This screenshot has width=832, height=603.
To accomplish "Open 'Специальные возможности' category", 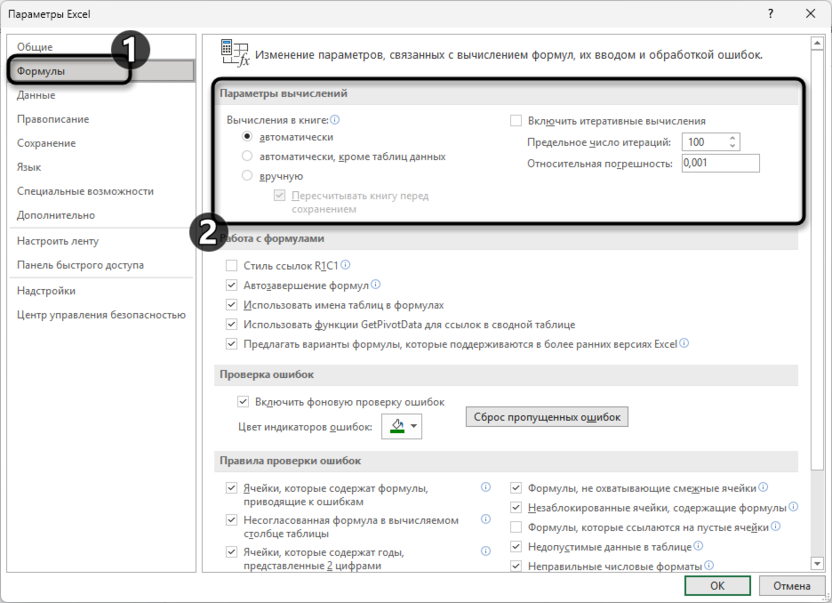I will pyautogui.click(x=101, y=191).
